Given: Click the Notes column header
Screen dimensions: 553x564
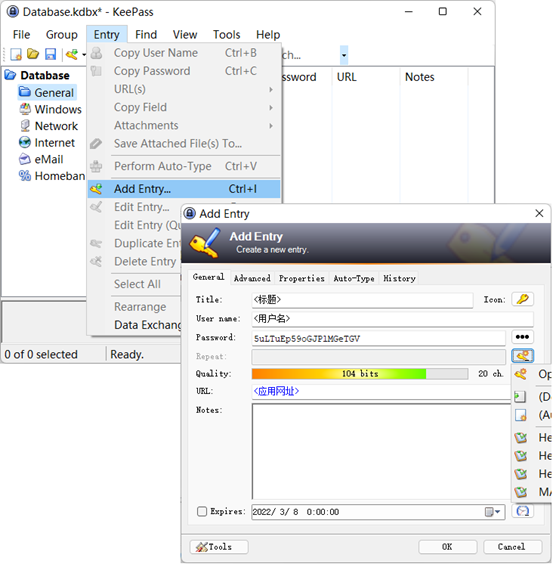Looking at the screenshot, I should [434, 77].
